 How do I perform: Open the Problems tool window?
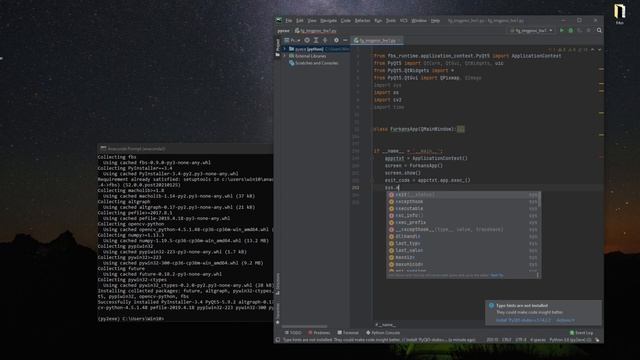[319, 333]
